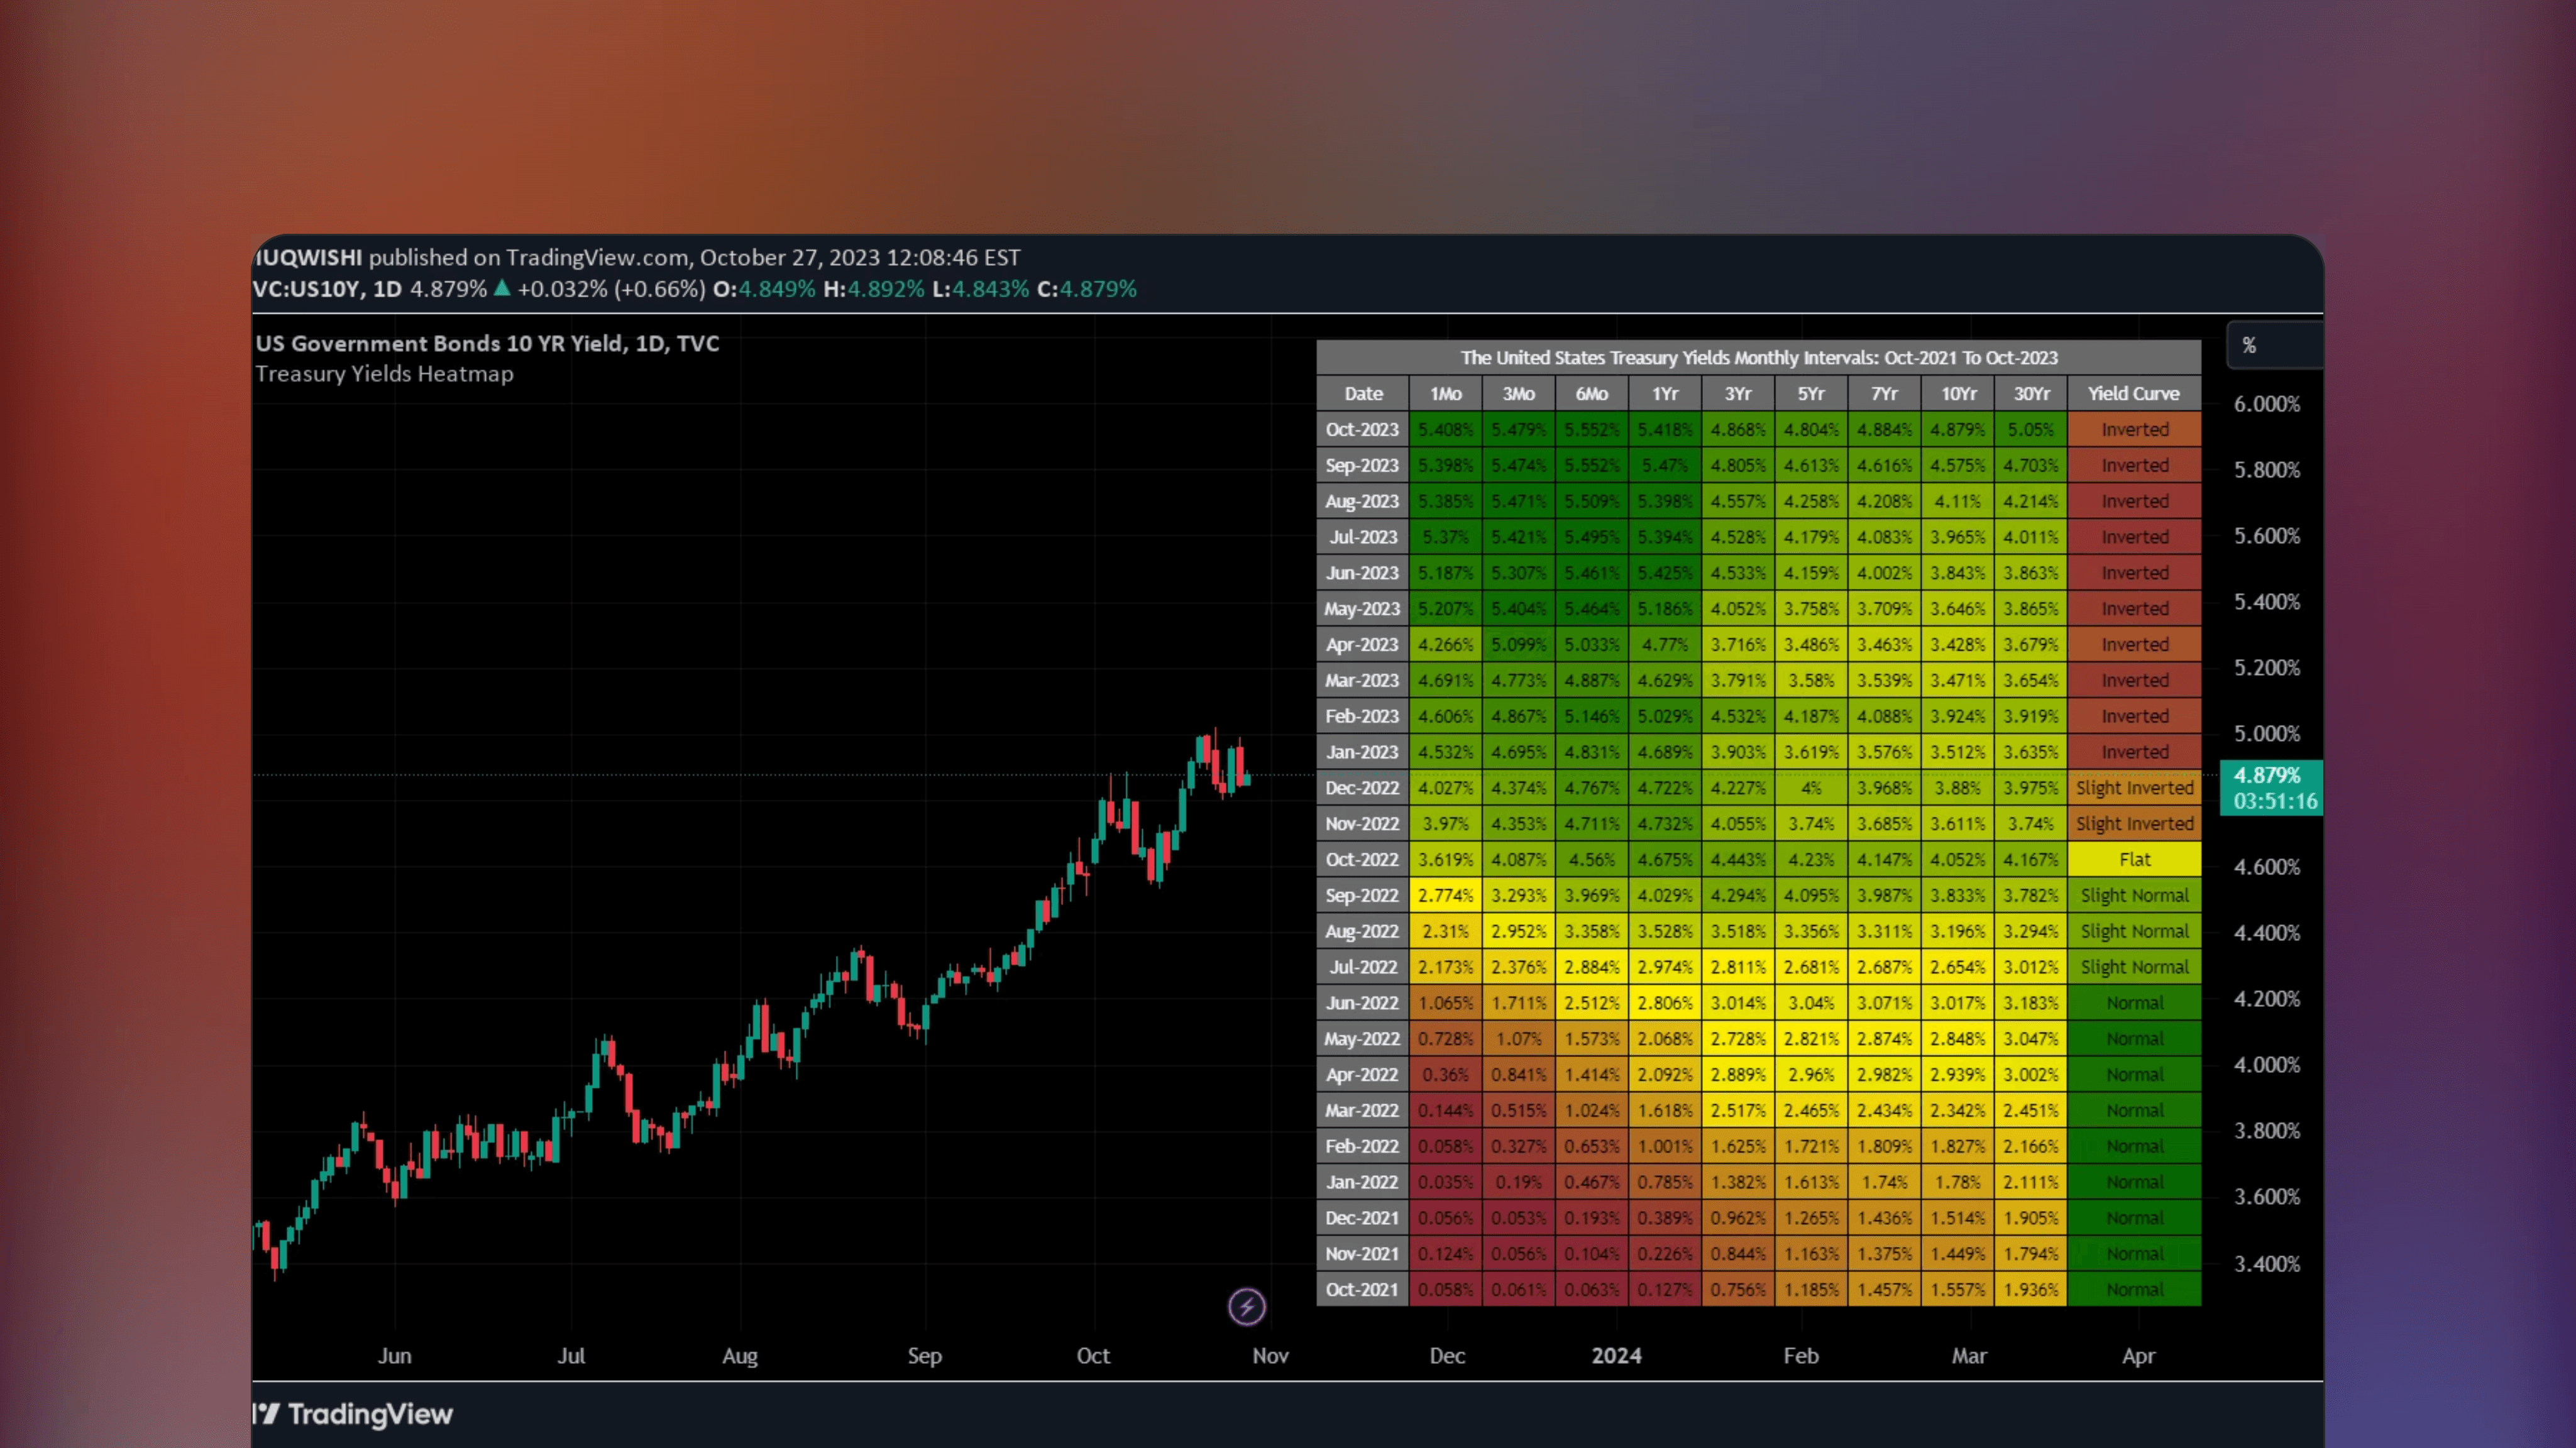
Task: Select the US Government Bonds 10 YR Yield title
Action: (487, 343)
